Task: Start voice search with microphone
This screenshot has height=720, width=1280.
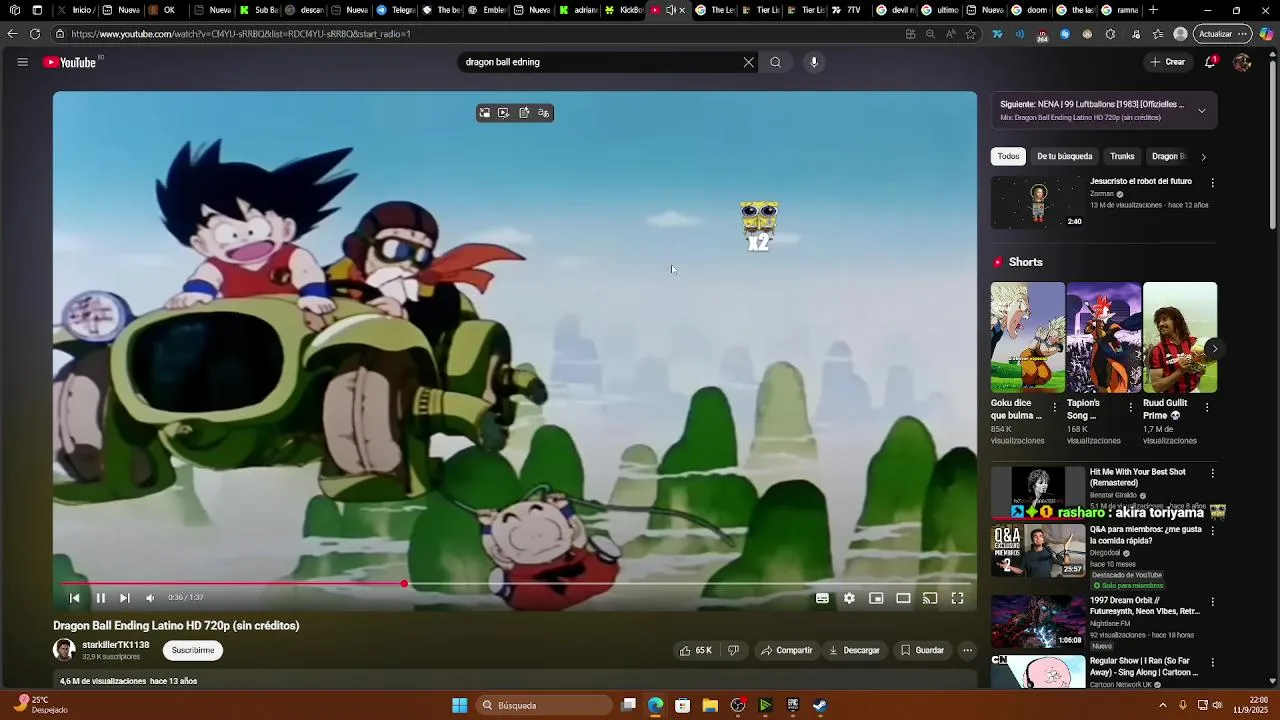Action: 814,62
